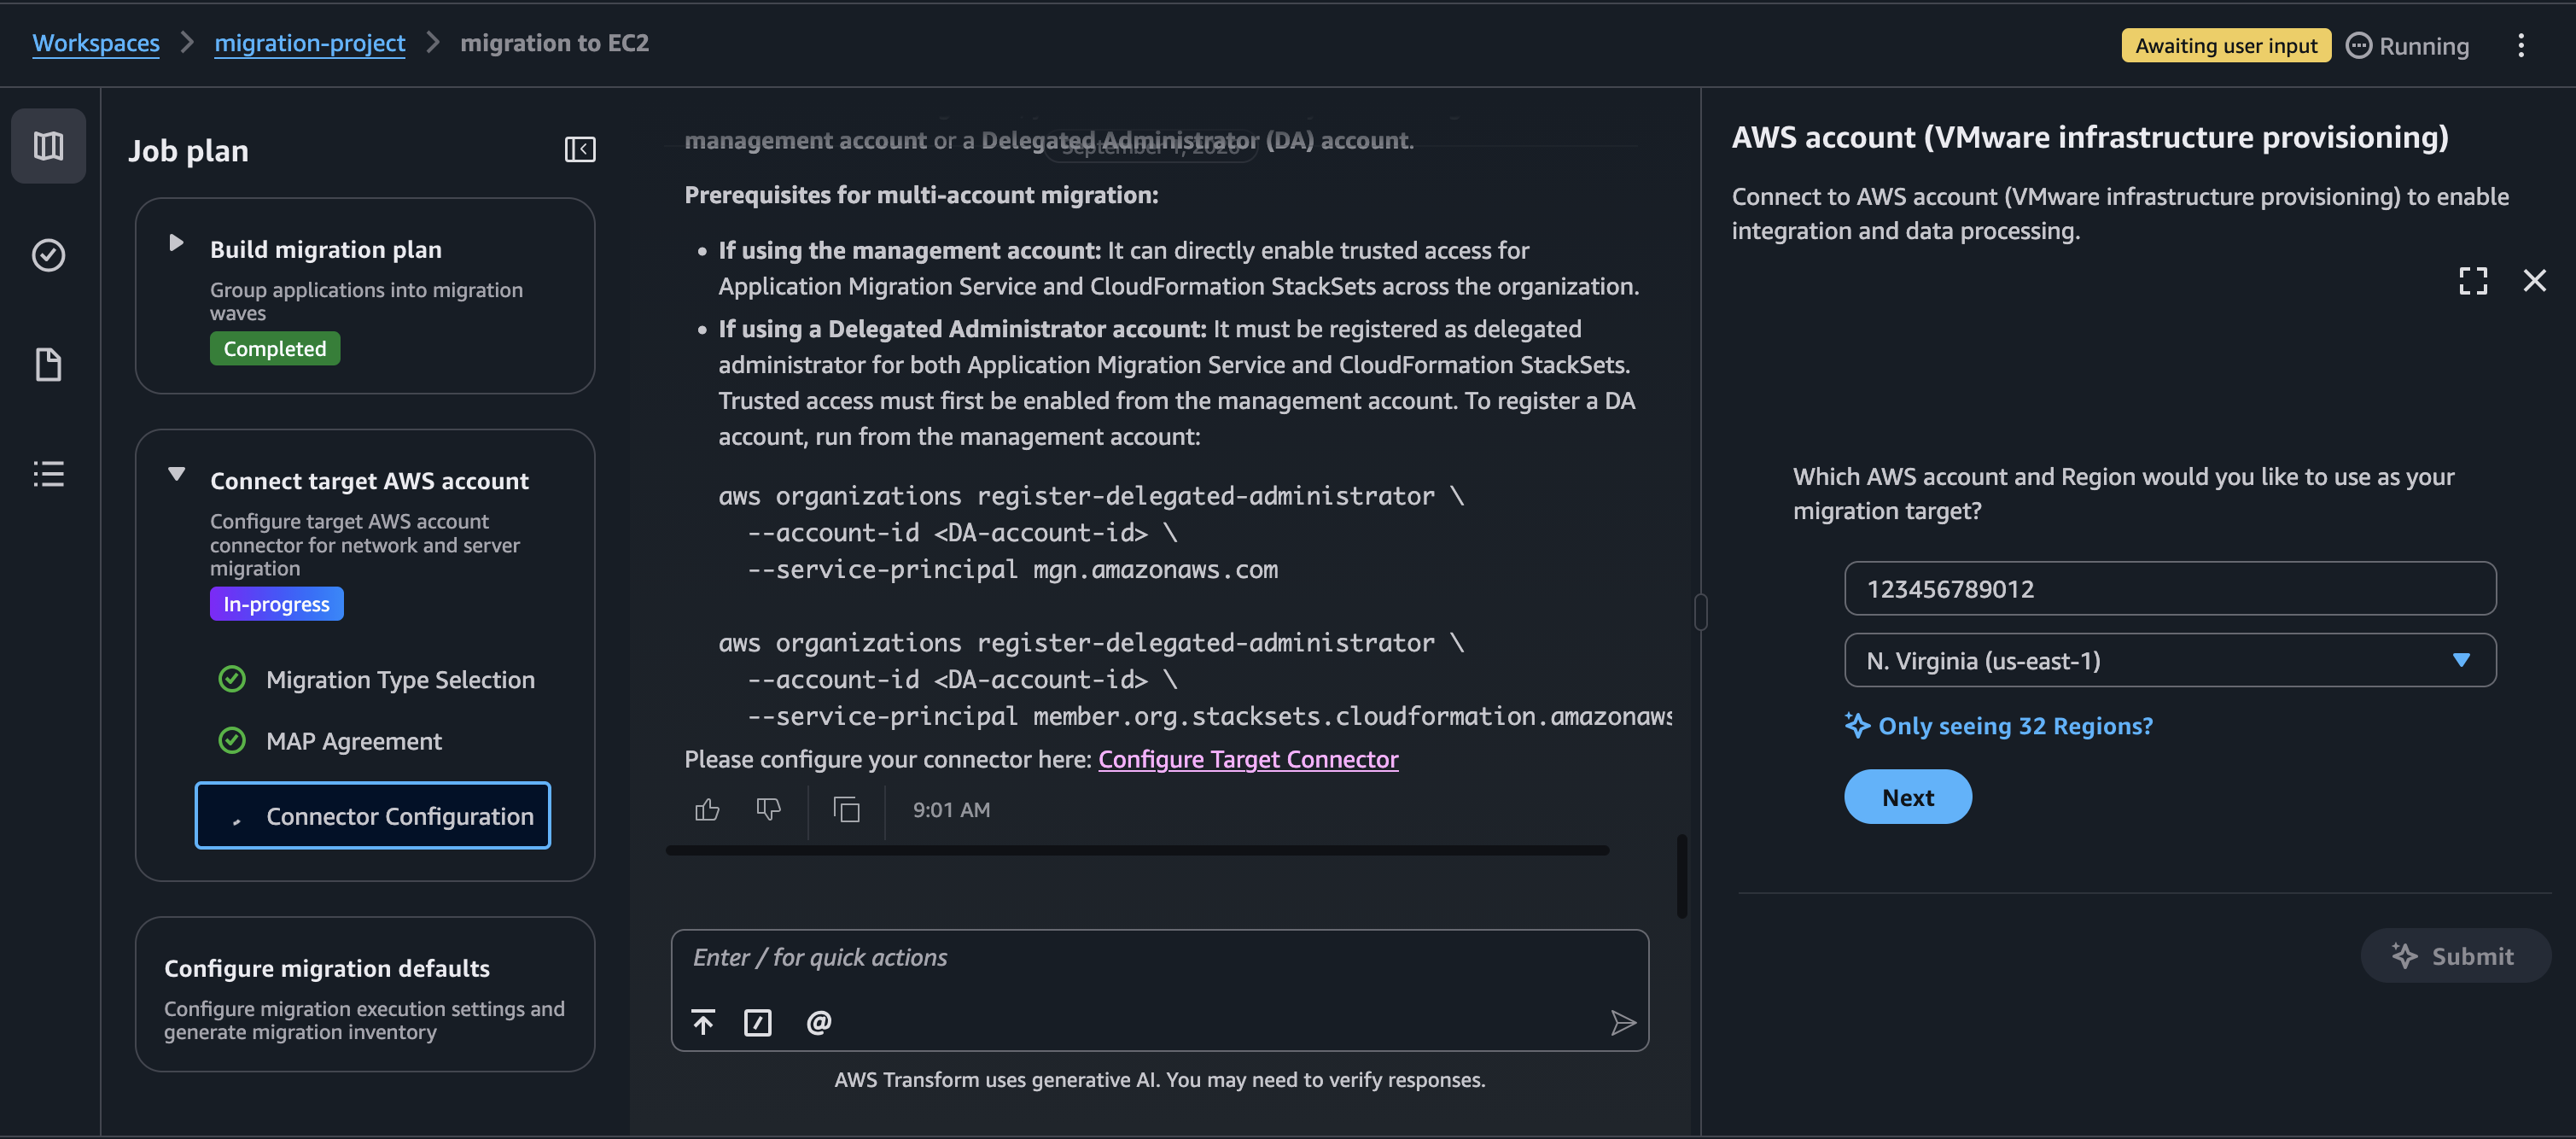Open the three-dot more options menu

coord(2521,45)
